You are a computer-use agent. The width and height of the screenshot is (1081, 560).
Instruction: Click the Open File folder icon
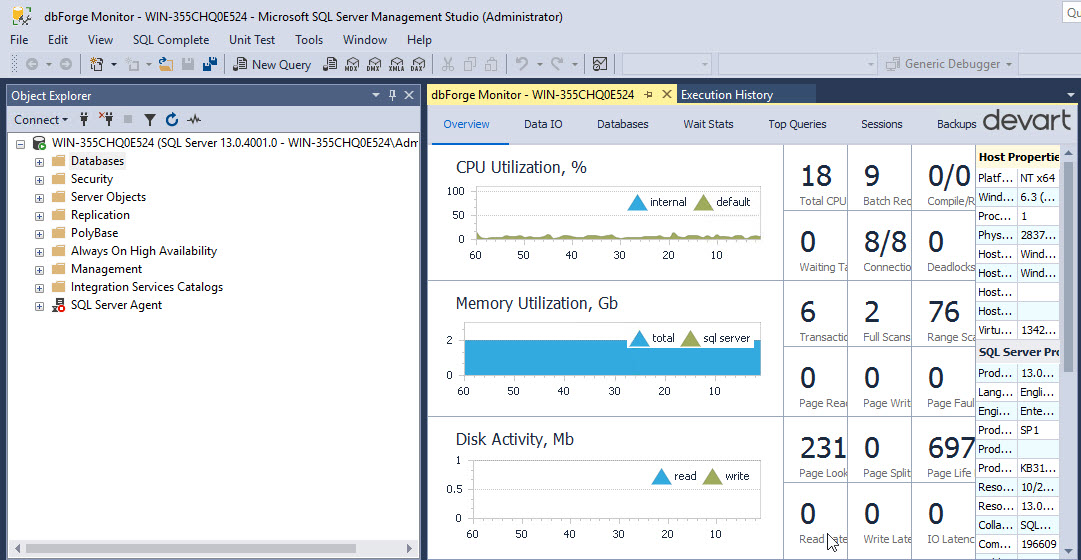[166, 65]
